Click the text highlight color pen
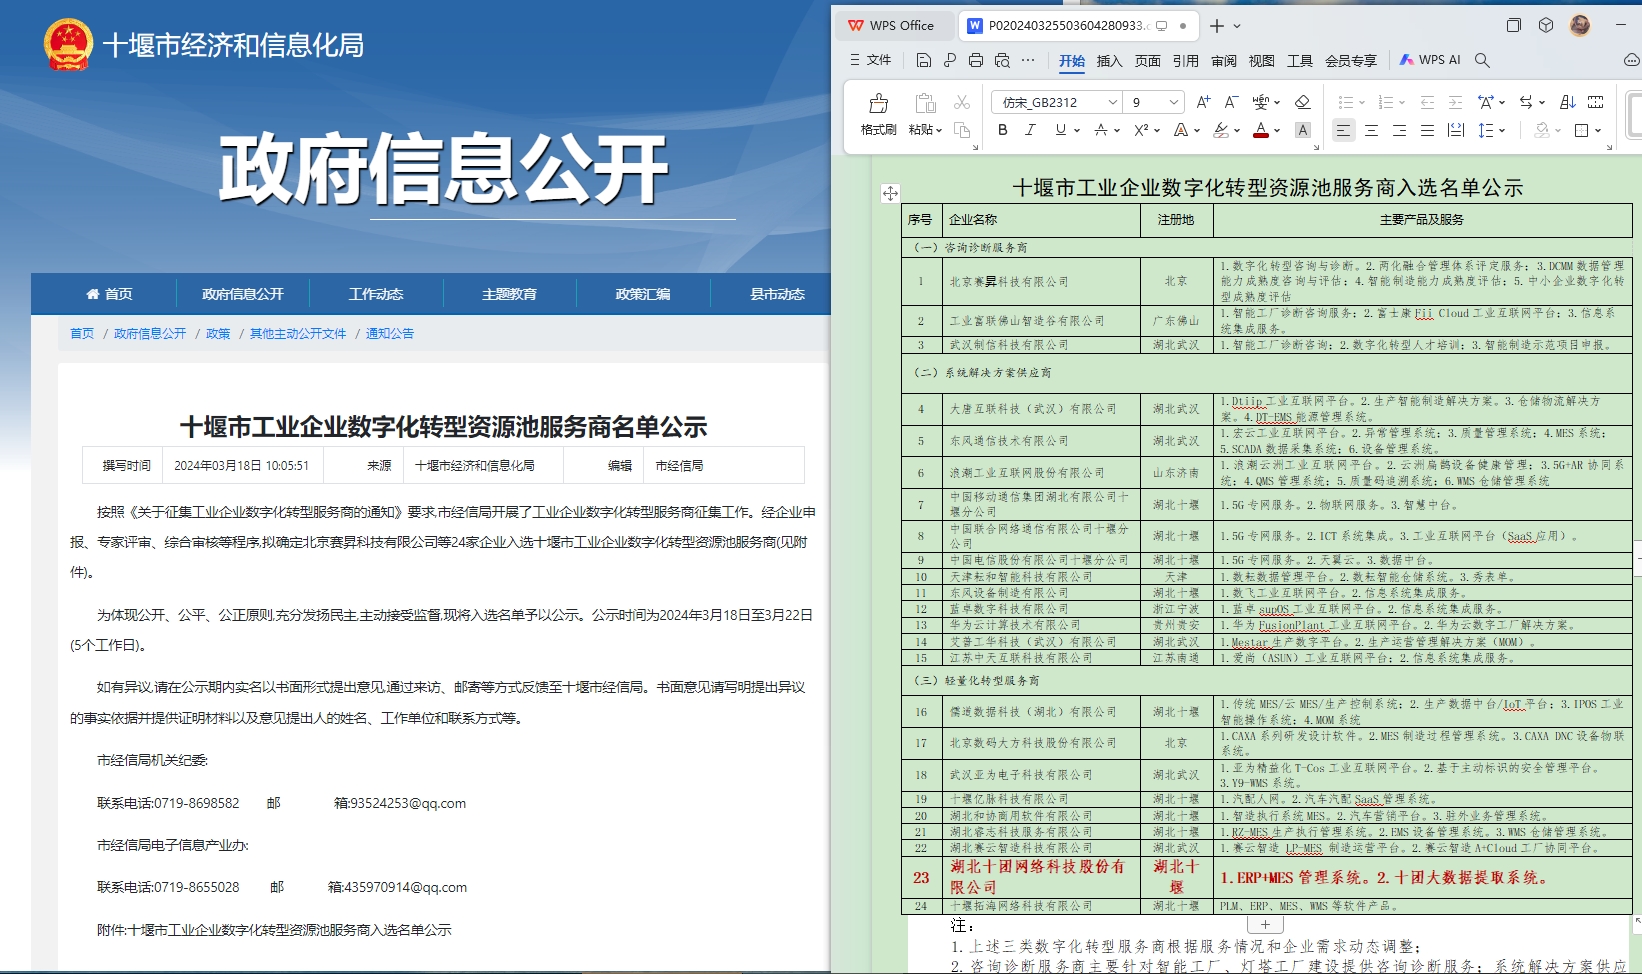This screenshot has height=974, width=1642. click(1221, 130)
